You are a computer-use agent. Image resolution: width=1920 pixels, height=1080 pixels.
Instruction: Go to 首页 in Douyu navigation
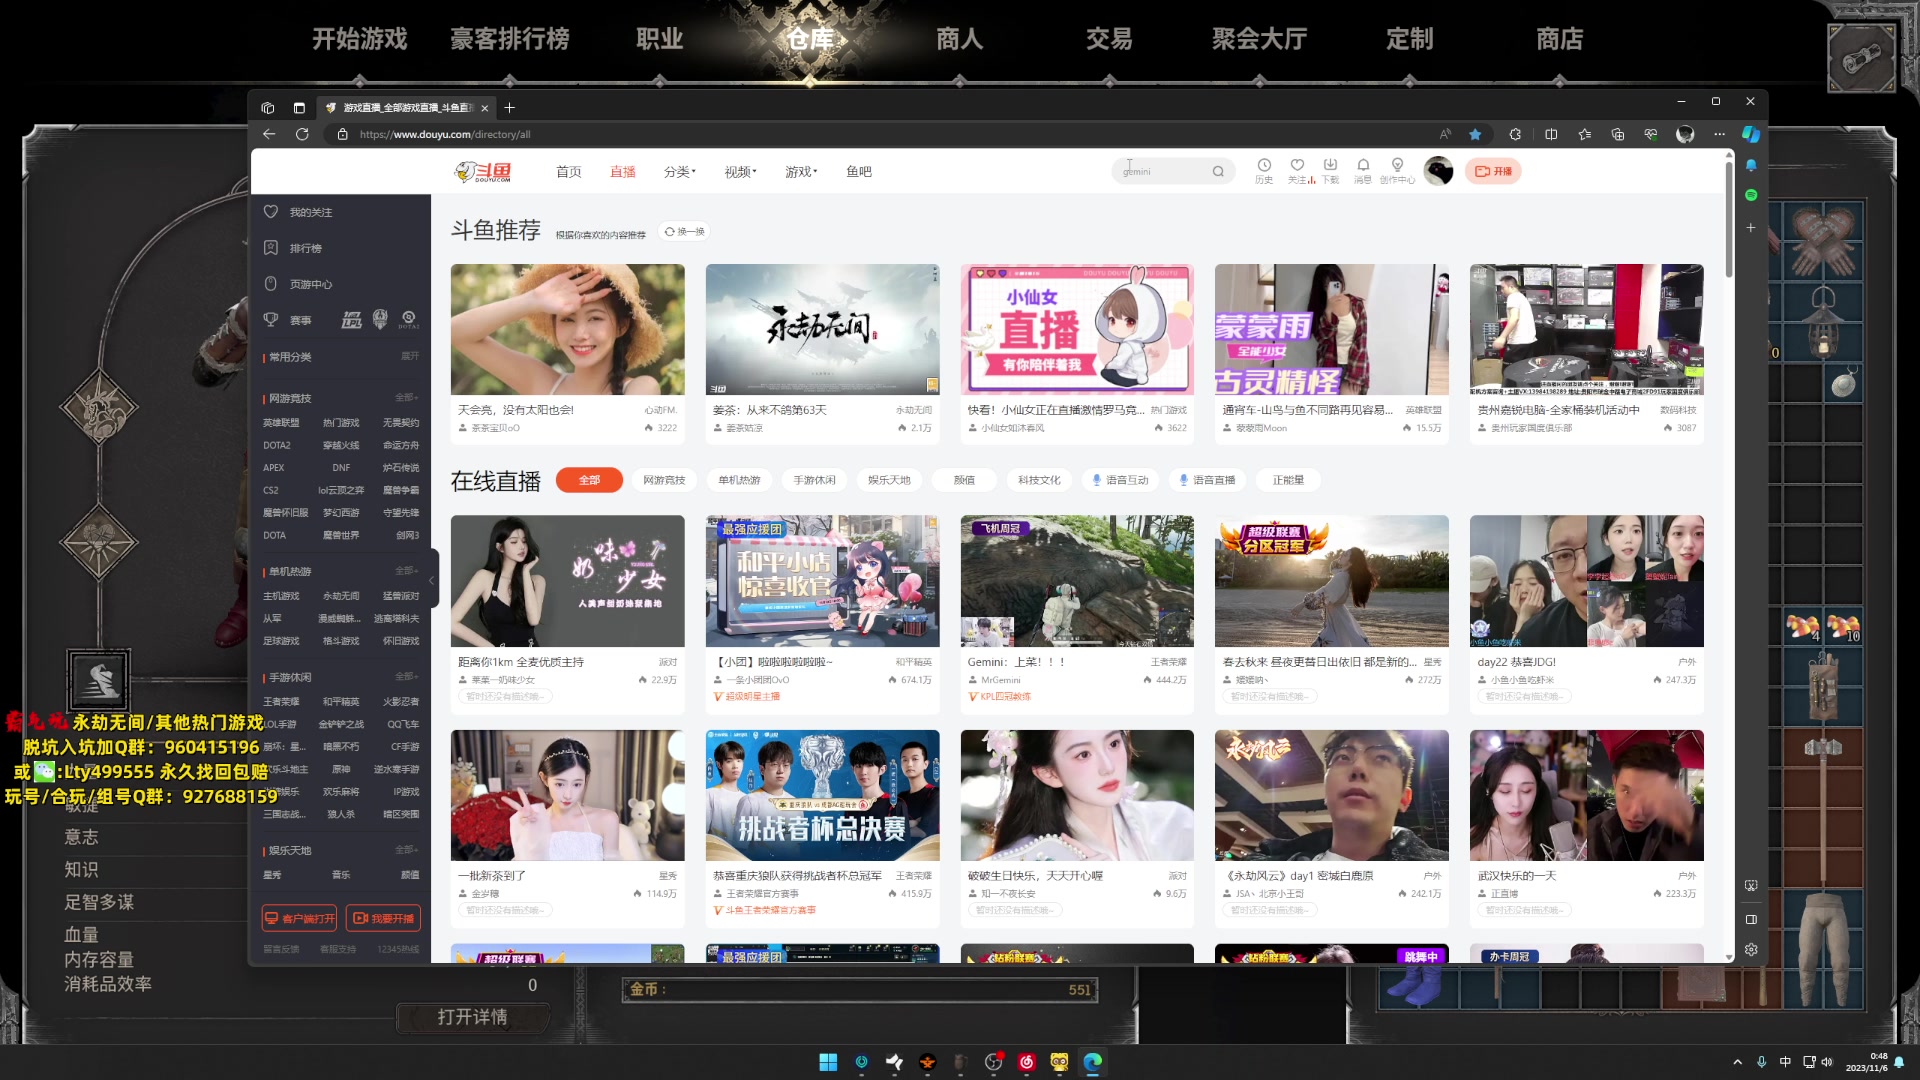pos(568,172)
